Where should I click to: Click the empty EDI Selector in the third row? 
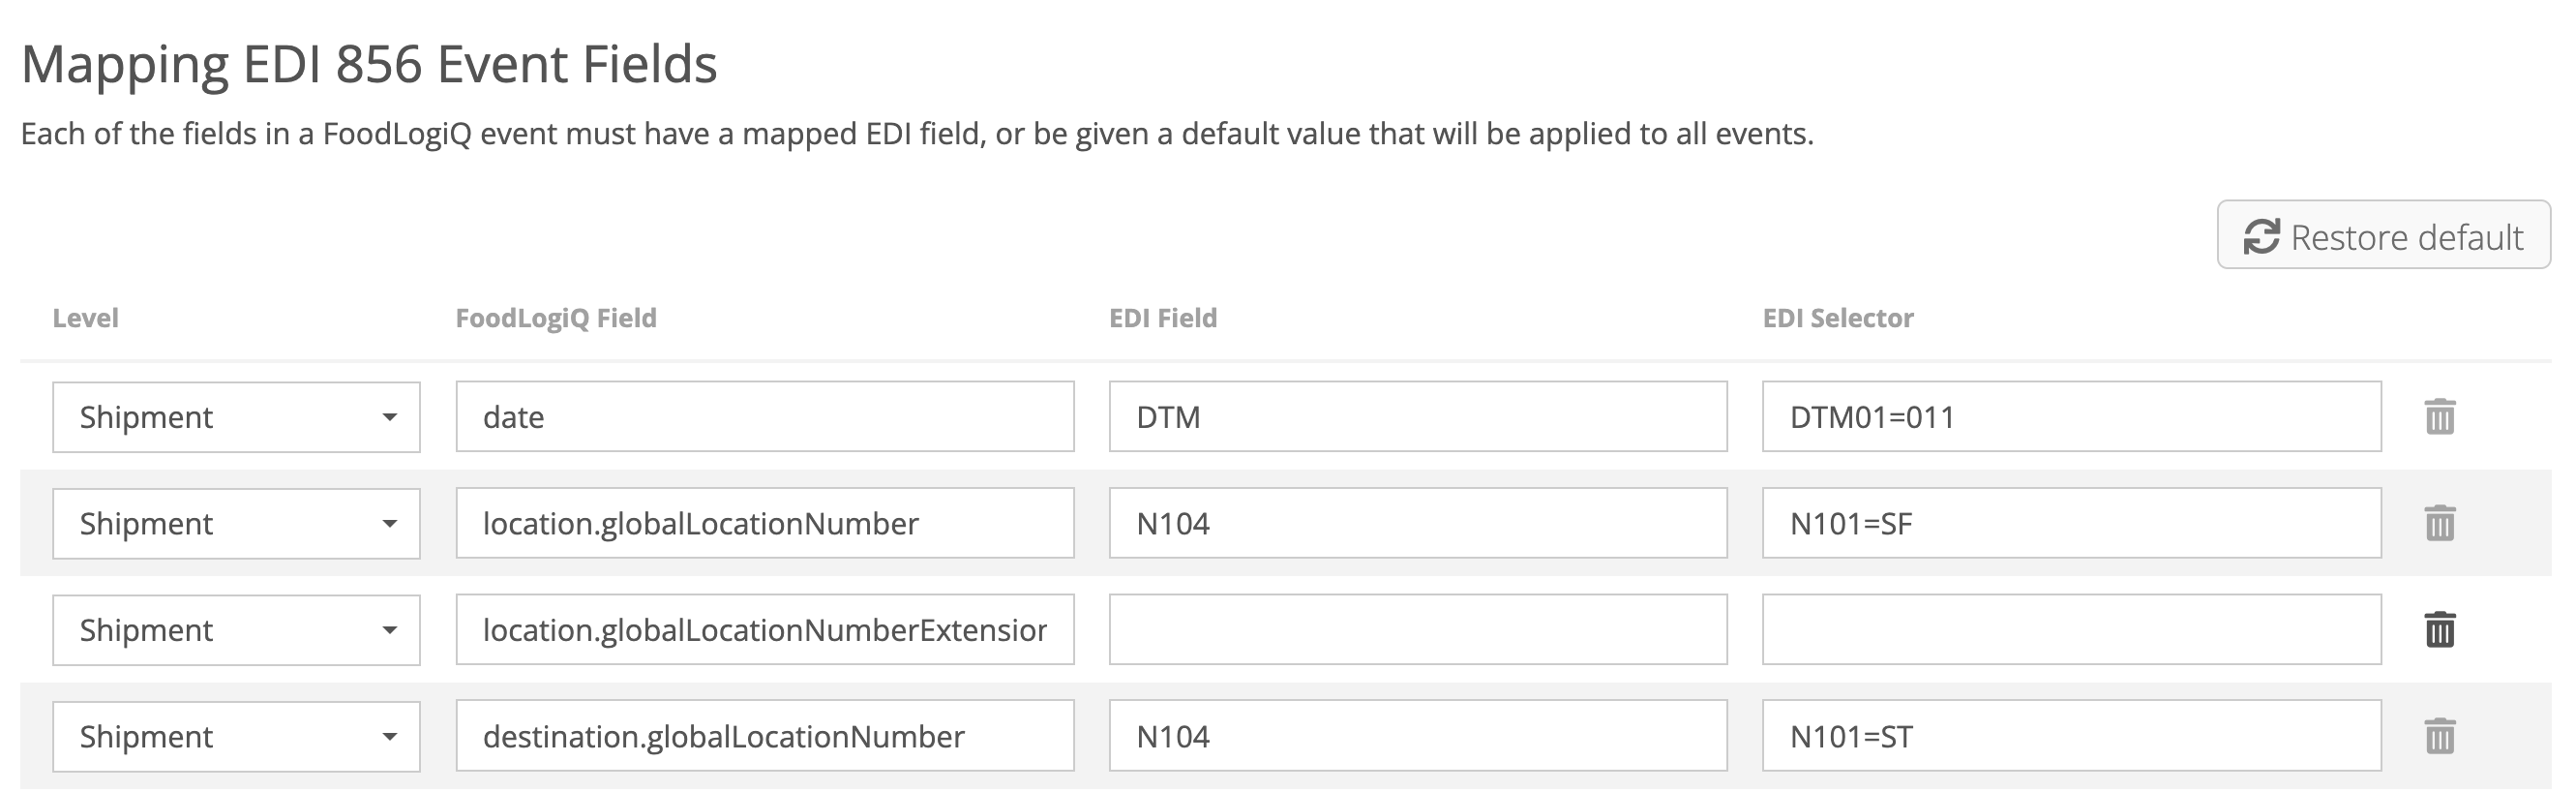pyautogui.click(x=2071, y=630)
